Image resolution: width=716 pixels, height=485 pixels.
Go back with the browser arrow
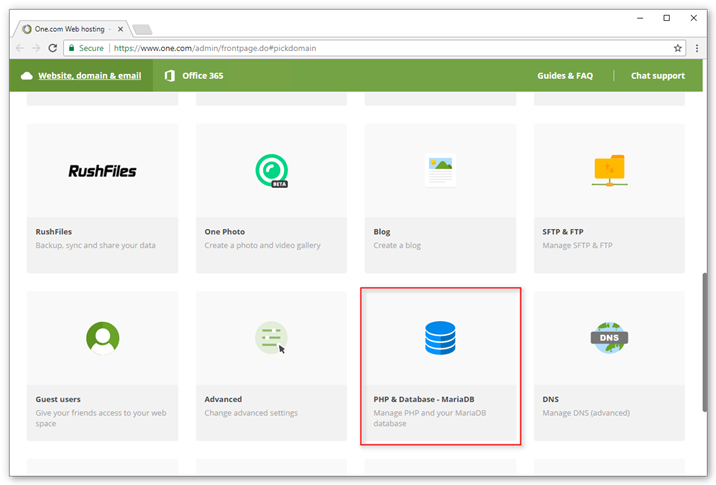coord(20,48)
